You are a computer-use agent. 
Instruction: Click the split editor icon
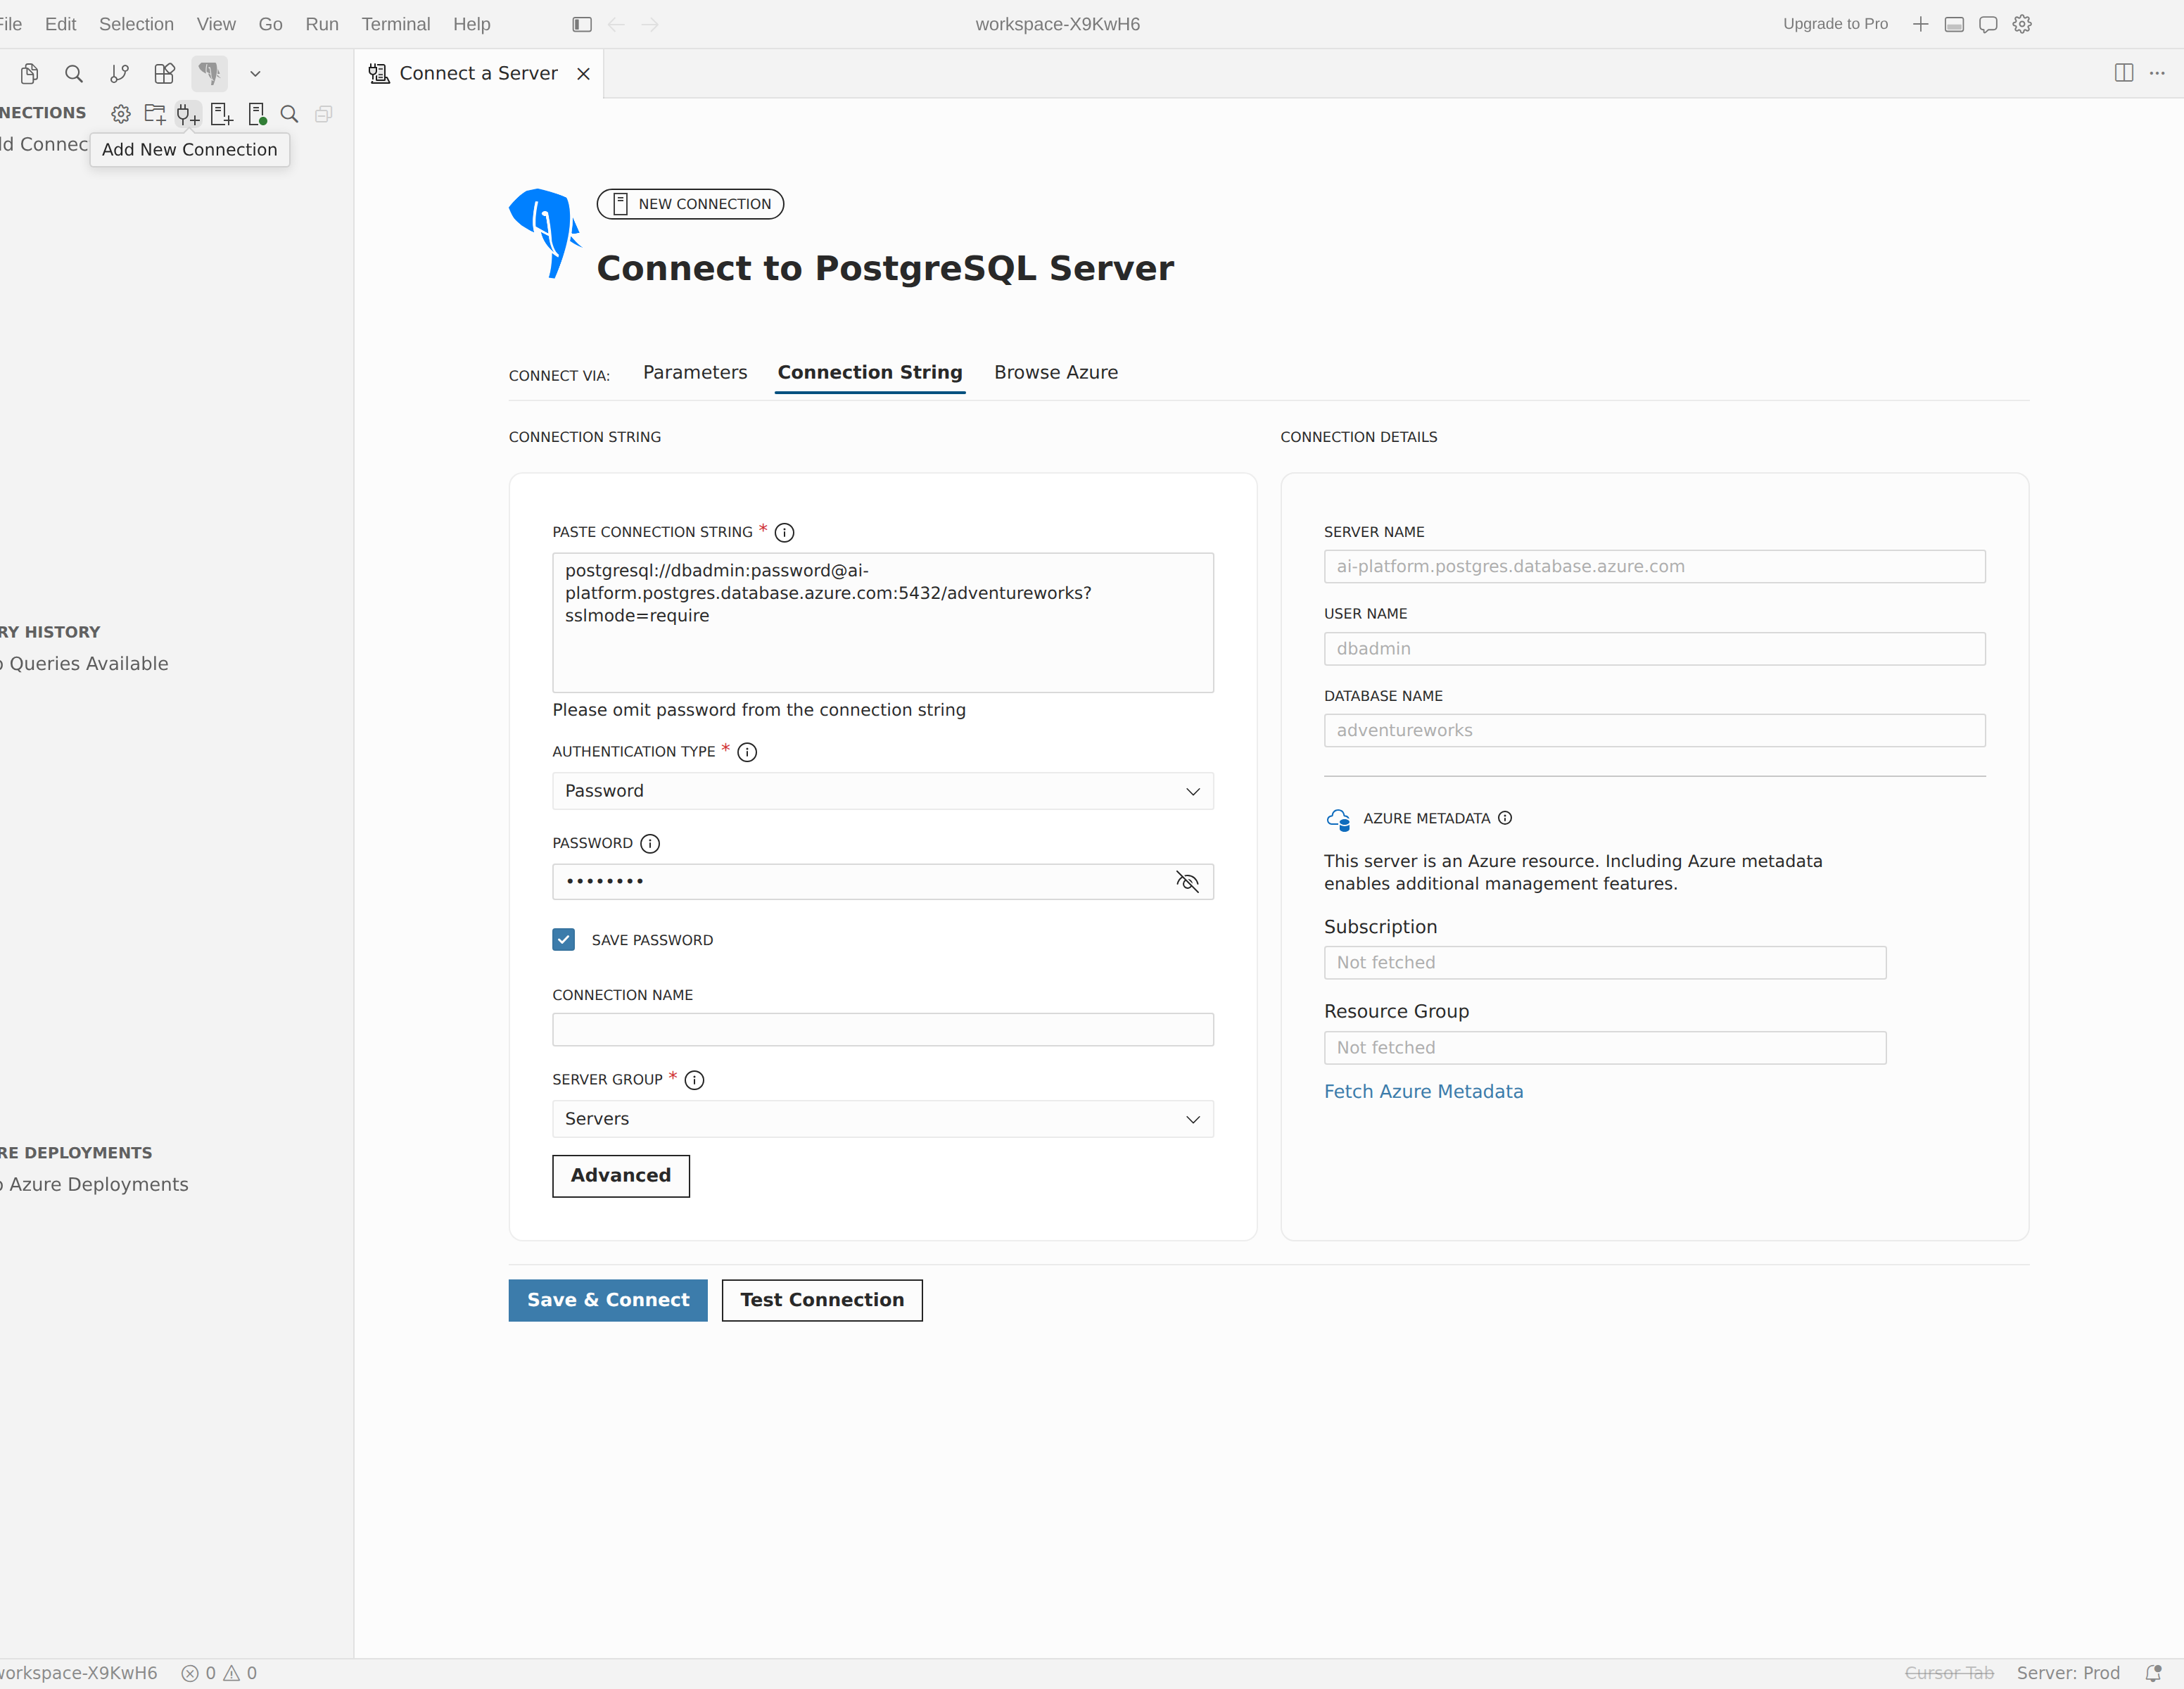2124,73
